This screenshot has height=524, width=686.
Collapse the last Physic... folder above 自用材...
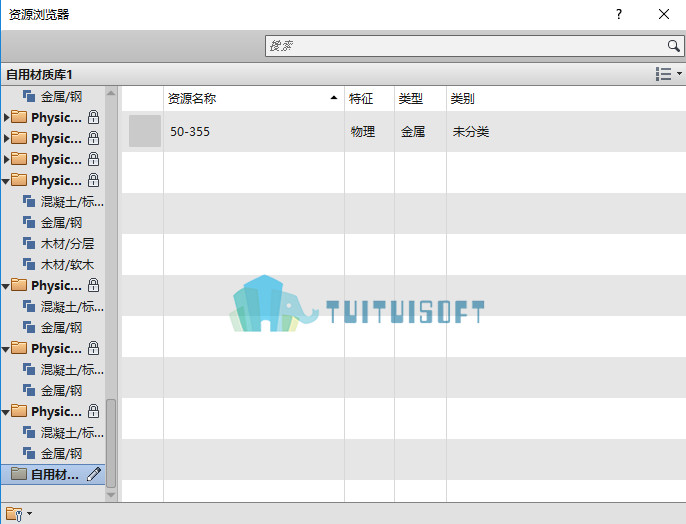pos(6,412)
